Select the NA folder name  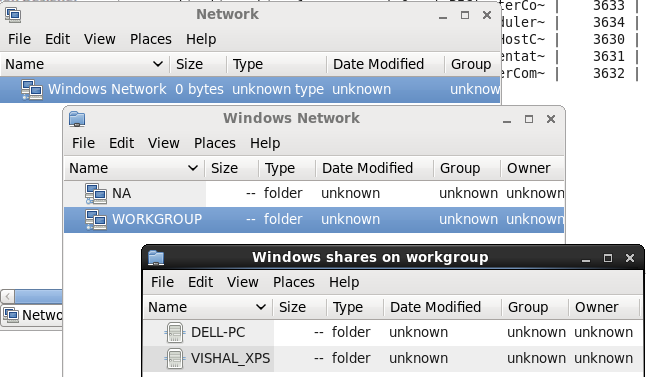click(x=122, y=193)
